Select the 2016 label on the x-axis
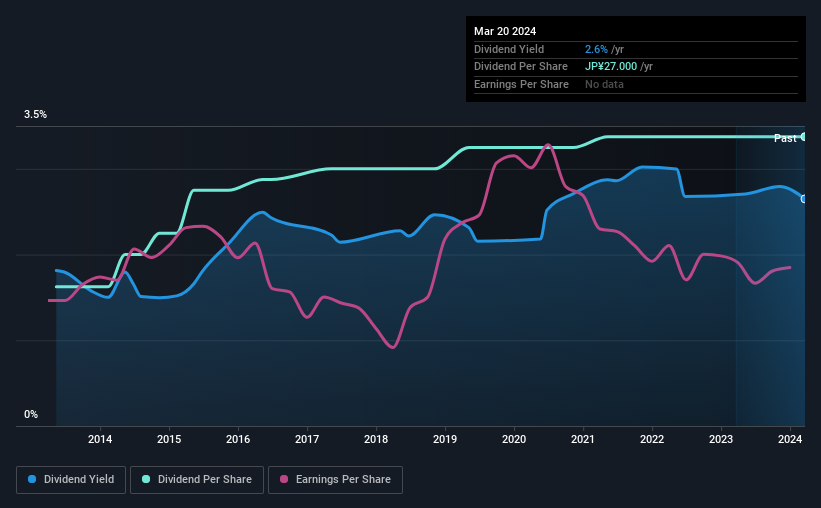This screenshot has width=821, height=508. click(238, 439)
